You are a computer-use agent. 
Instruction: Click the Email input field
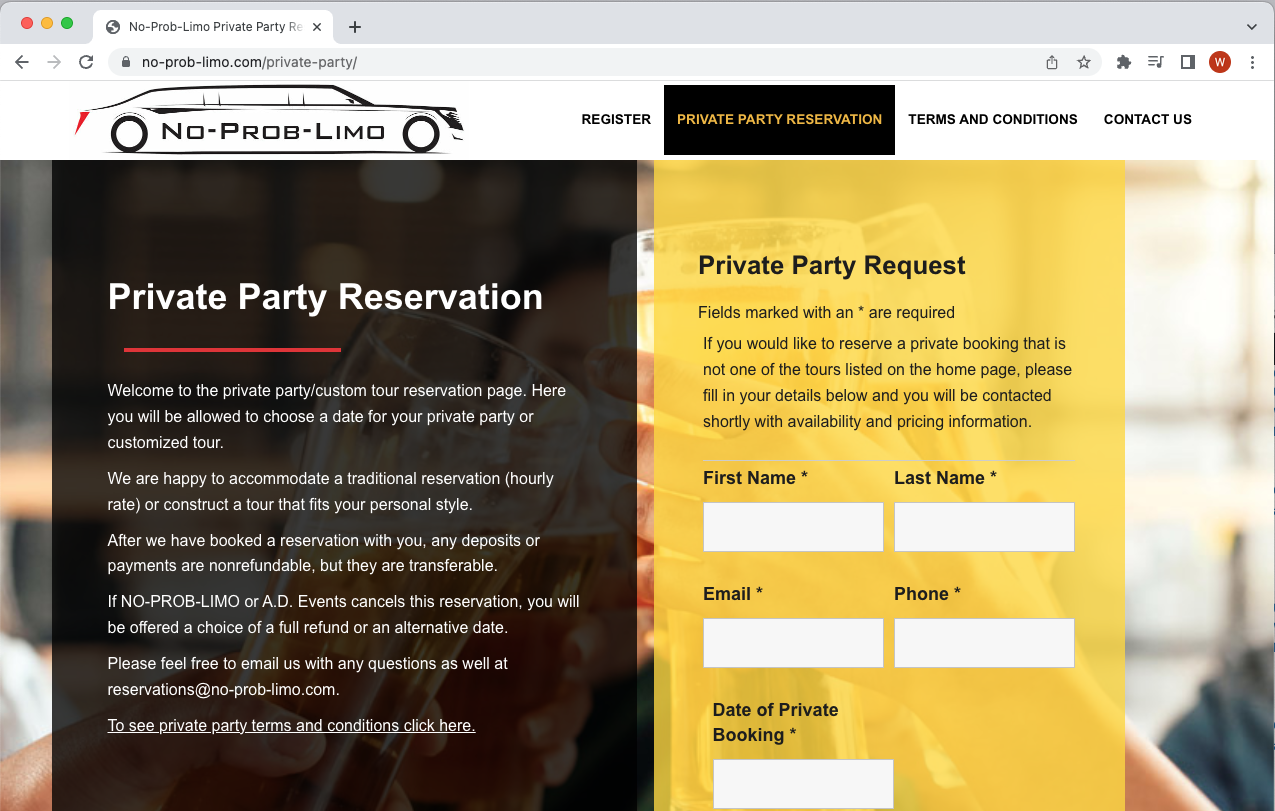(793, 643)
